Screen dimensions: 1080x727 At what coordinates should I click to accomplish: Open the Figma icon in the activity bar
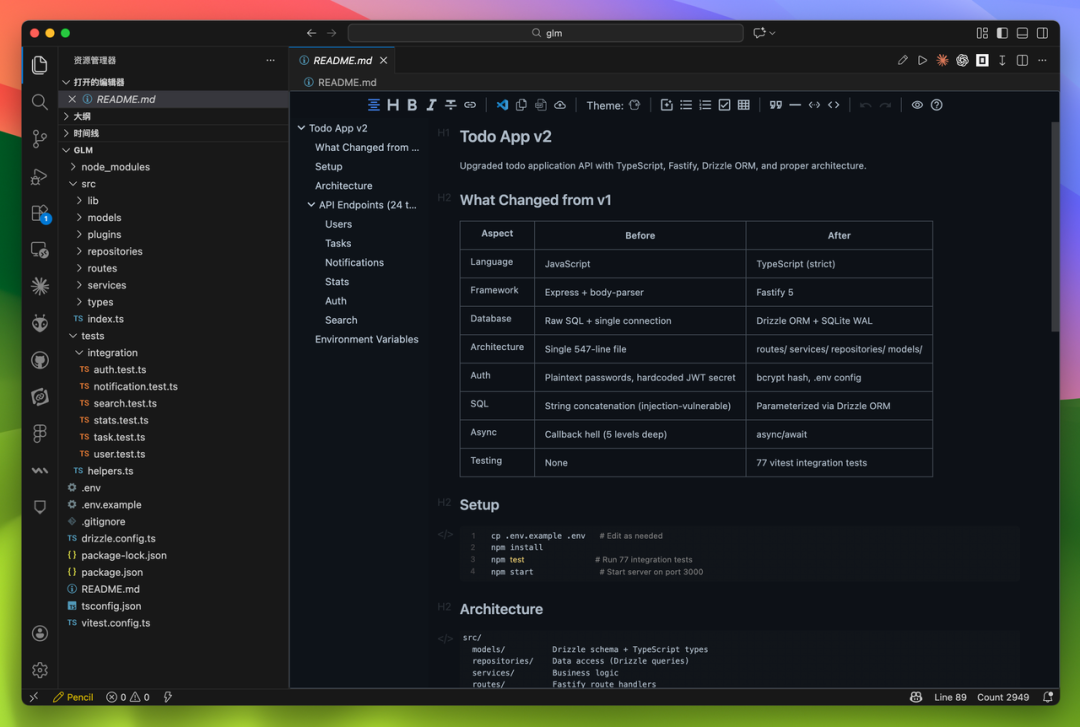(40, 433)
